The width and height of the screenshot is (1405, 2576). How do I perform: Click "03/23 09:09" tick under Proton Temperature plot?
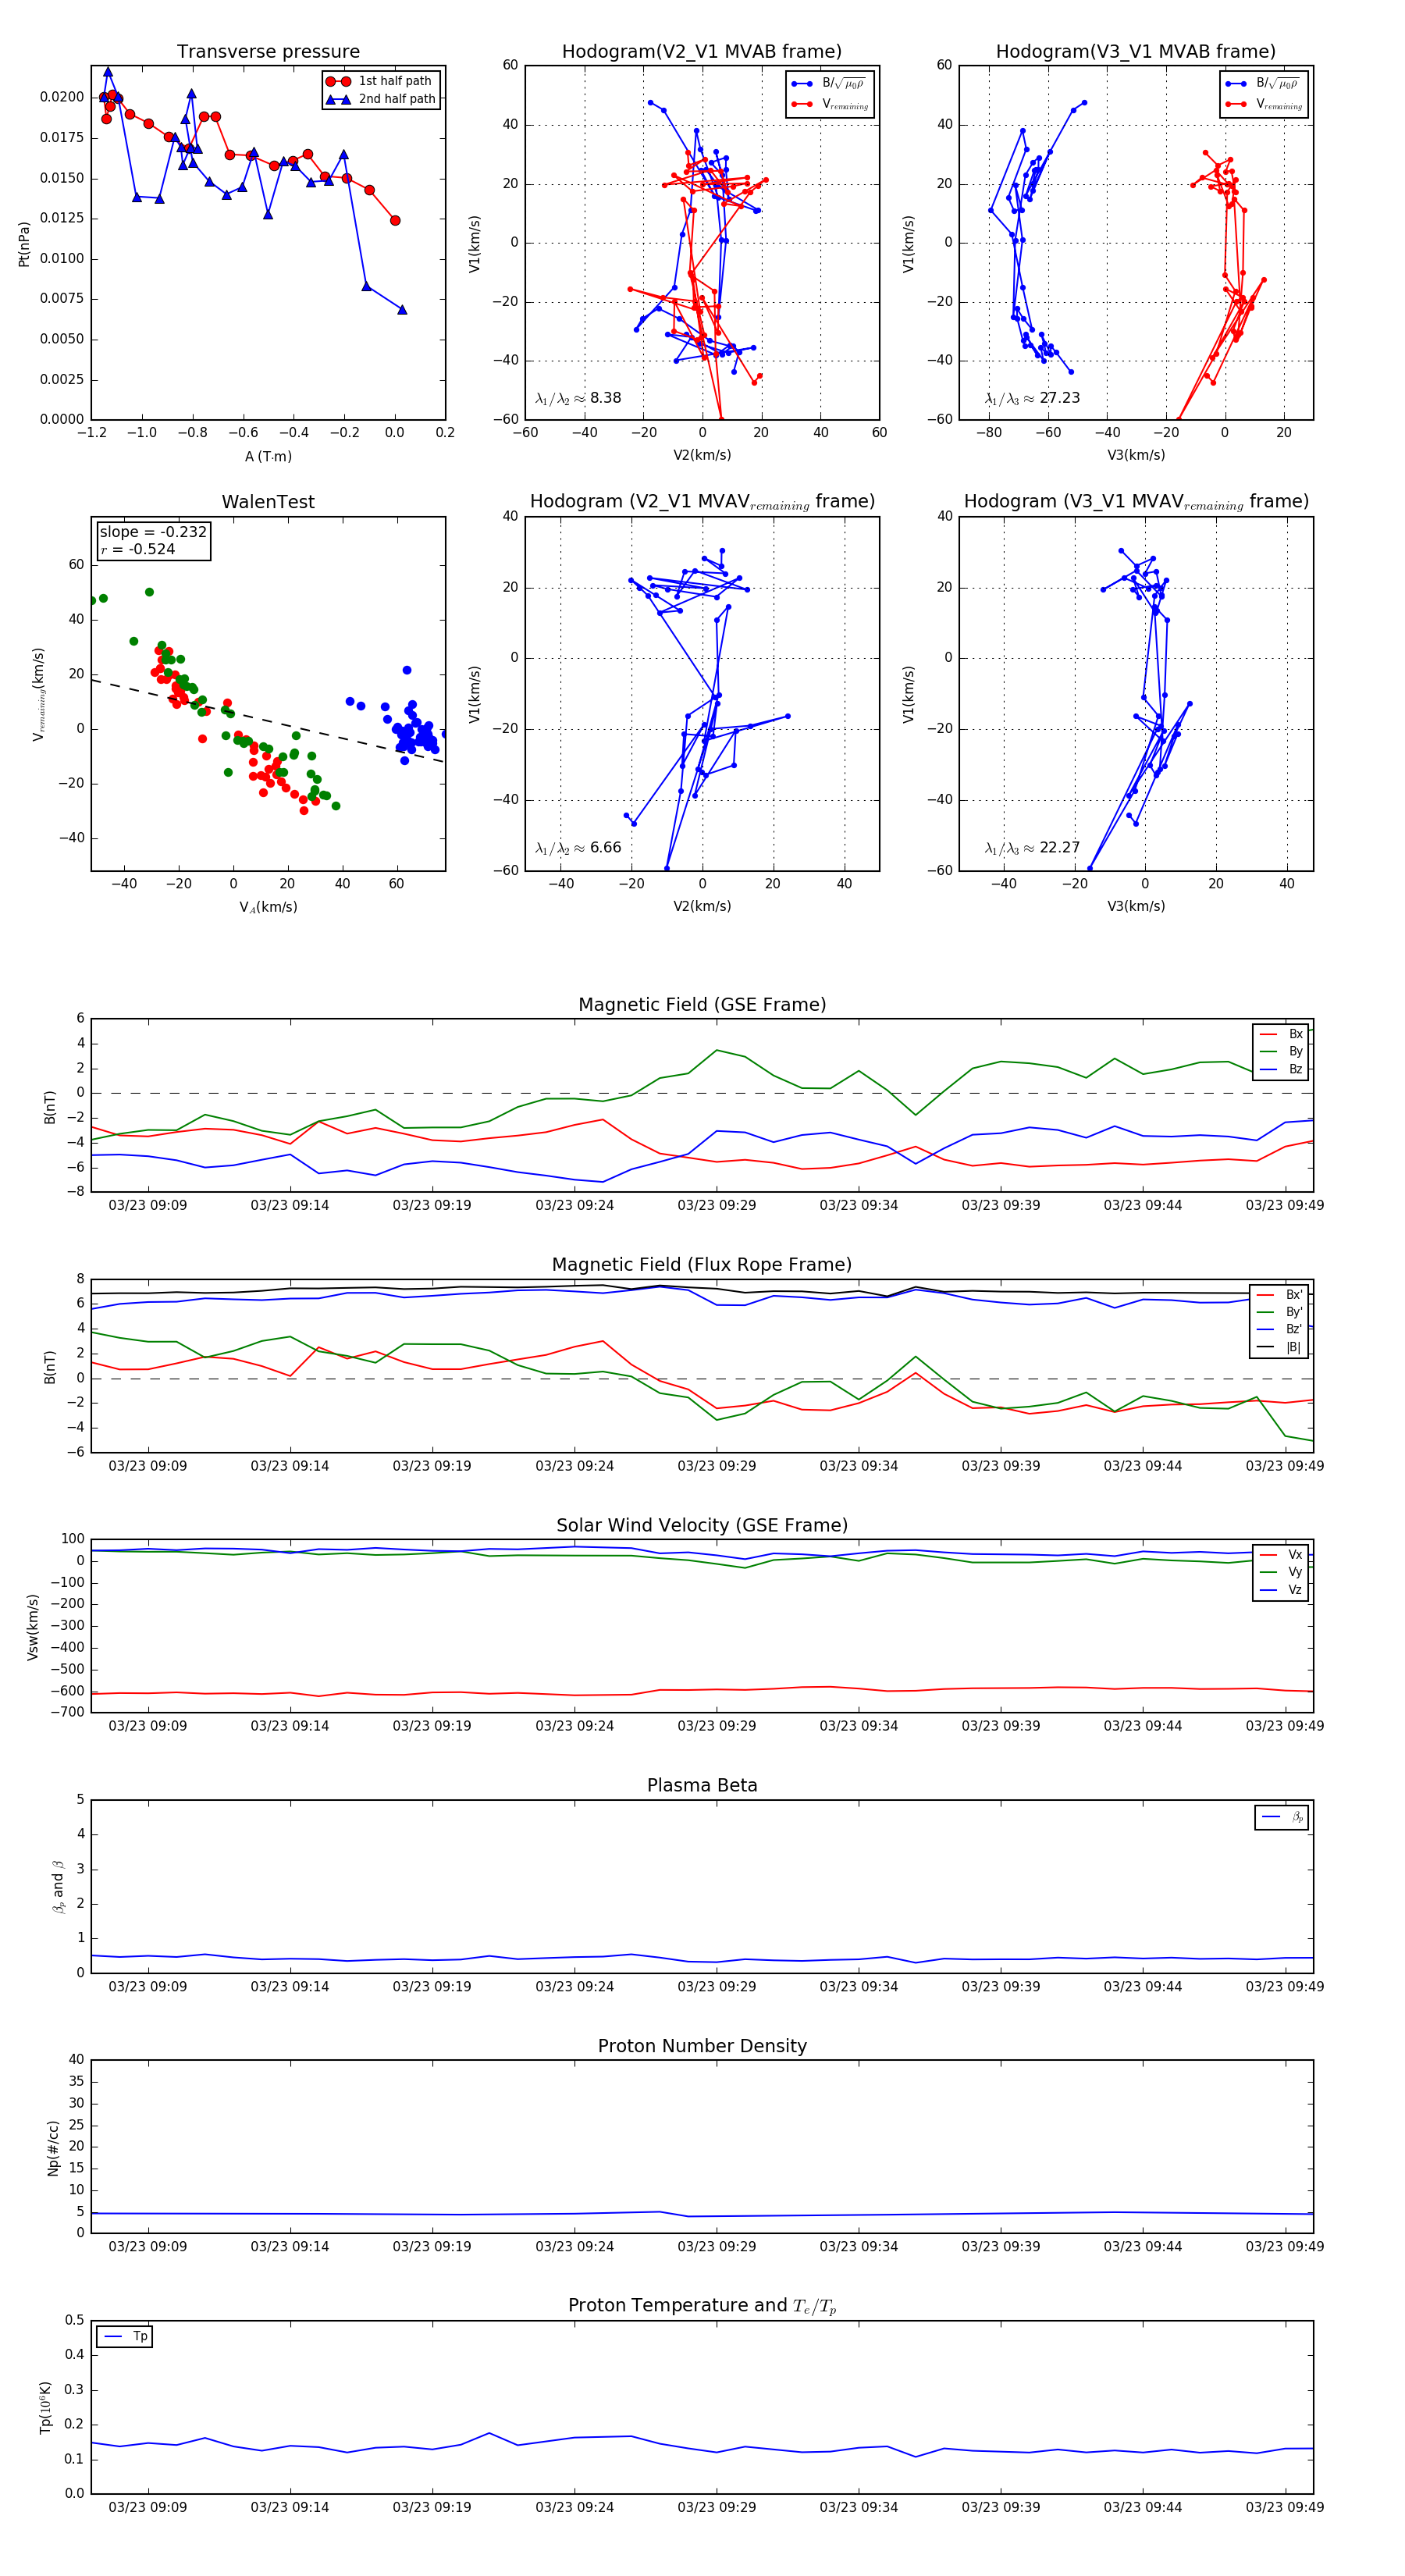click(x=148, y=2507)
